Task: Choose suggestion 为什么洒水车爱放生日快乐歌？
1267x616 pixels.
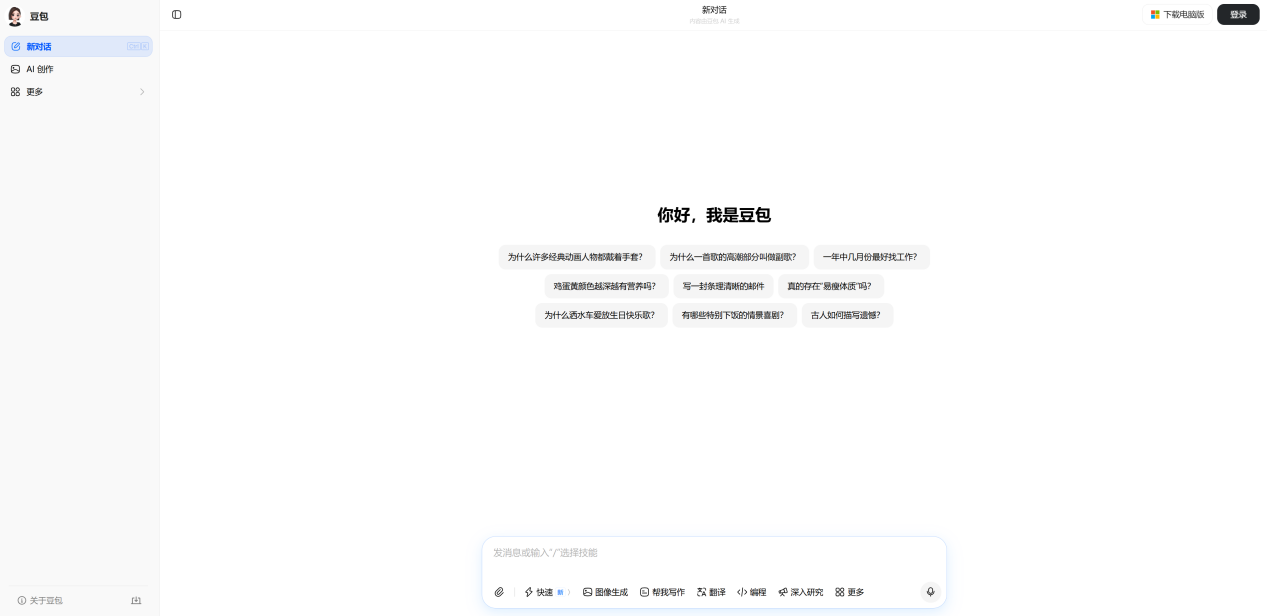Action: point(601,315)
